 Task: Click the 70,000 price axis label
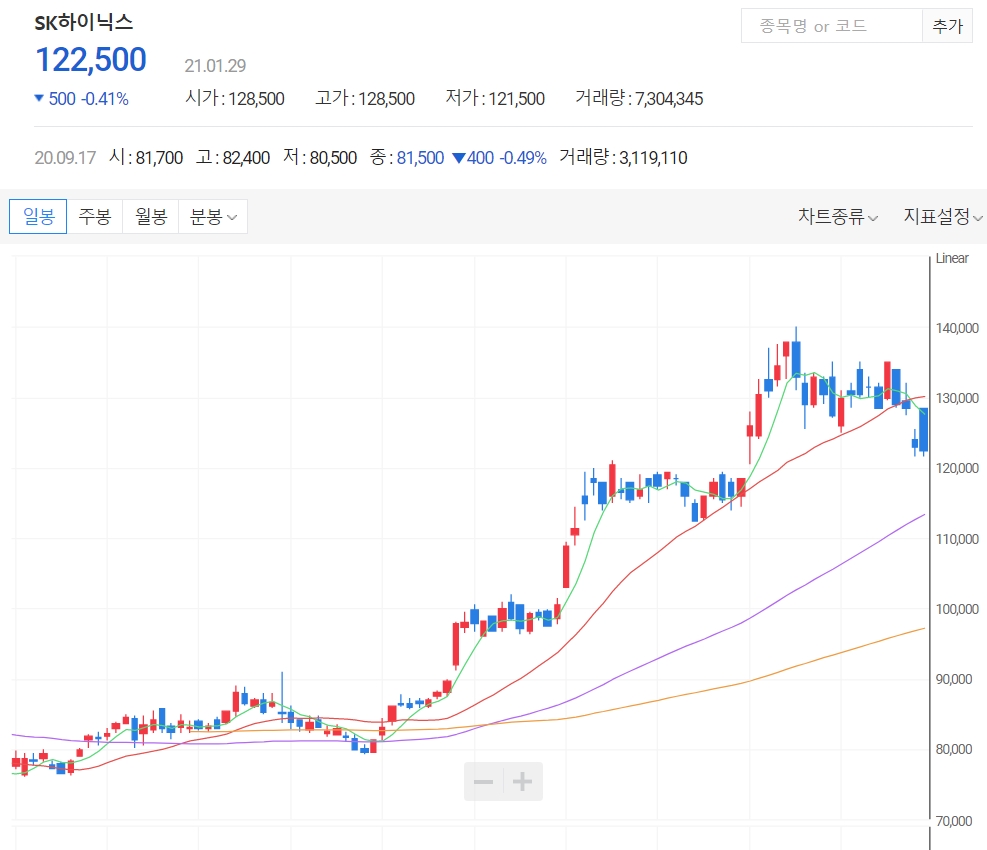point(954,821)
